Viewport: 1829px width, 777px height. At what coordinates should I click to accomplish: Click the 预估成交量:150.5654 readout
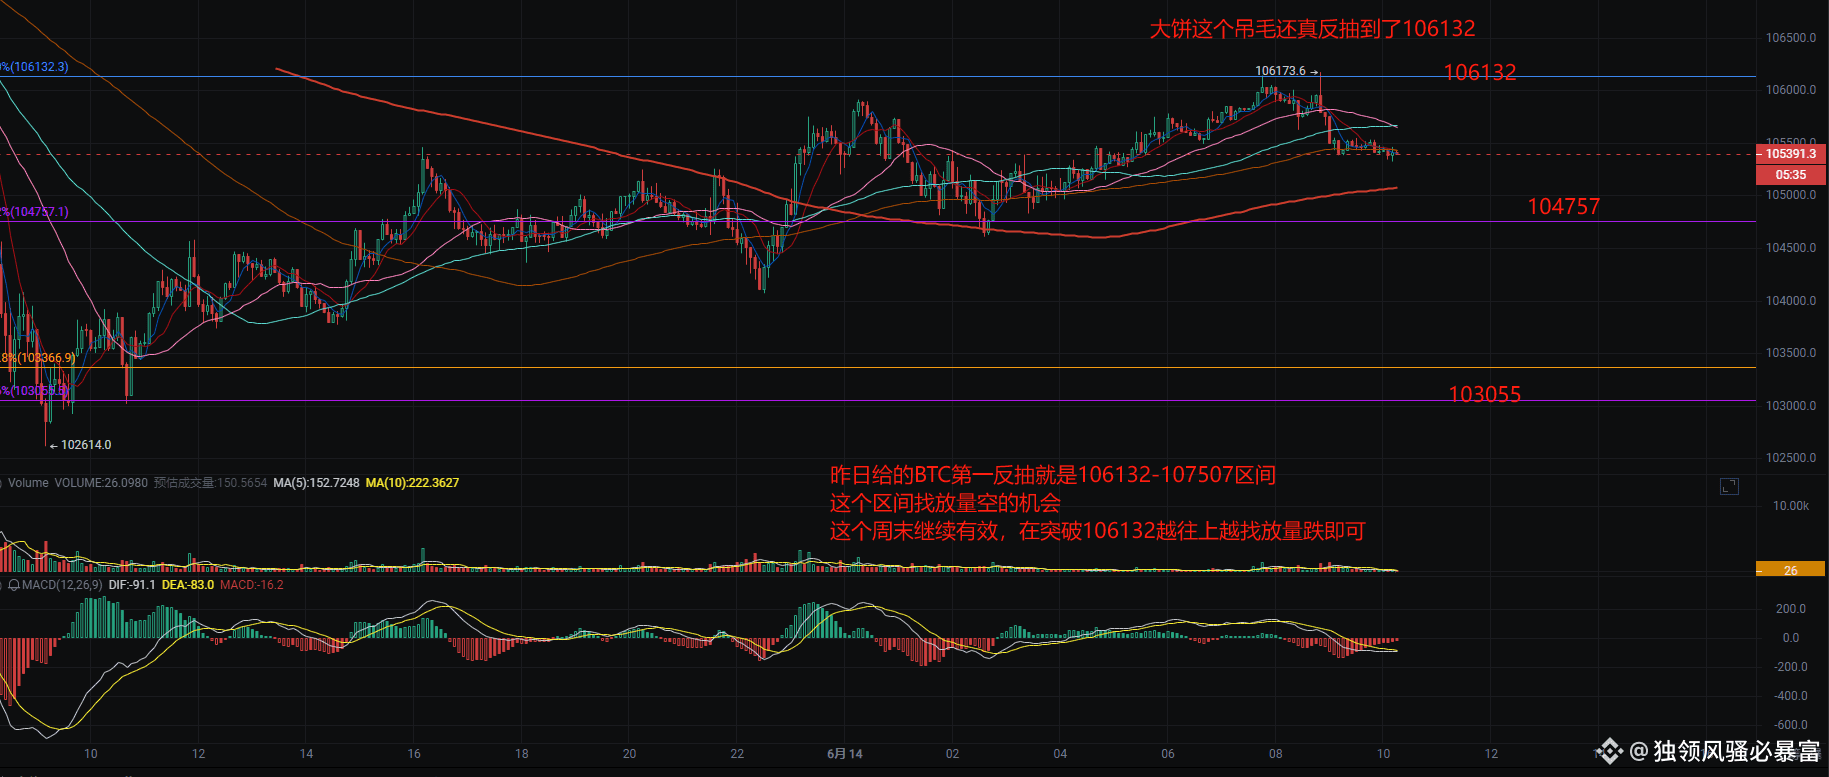coord(210,483)
